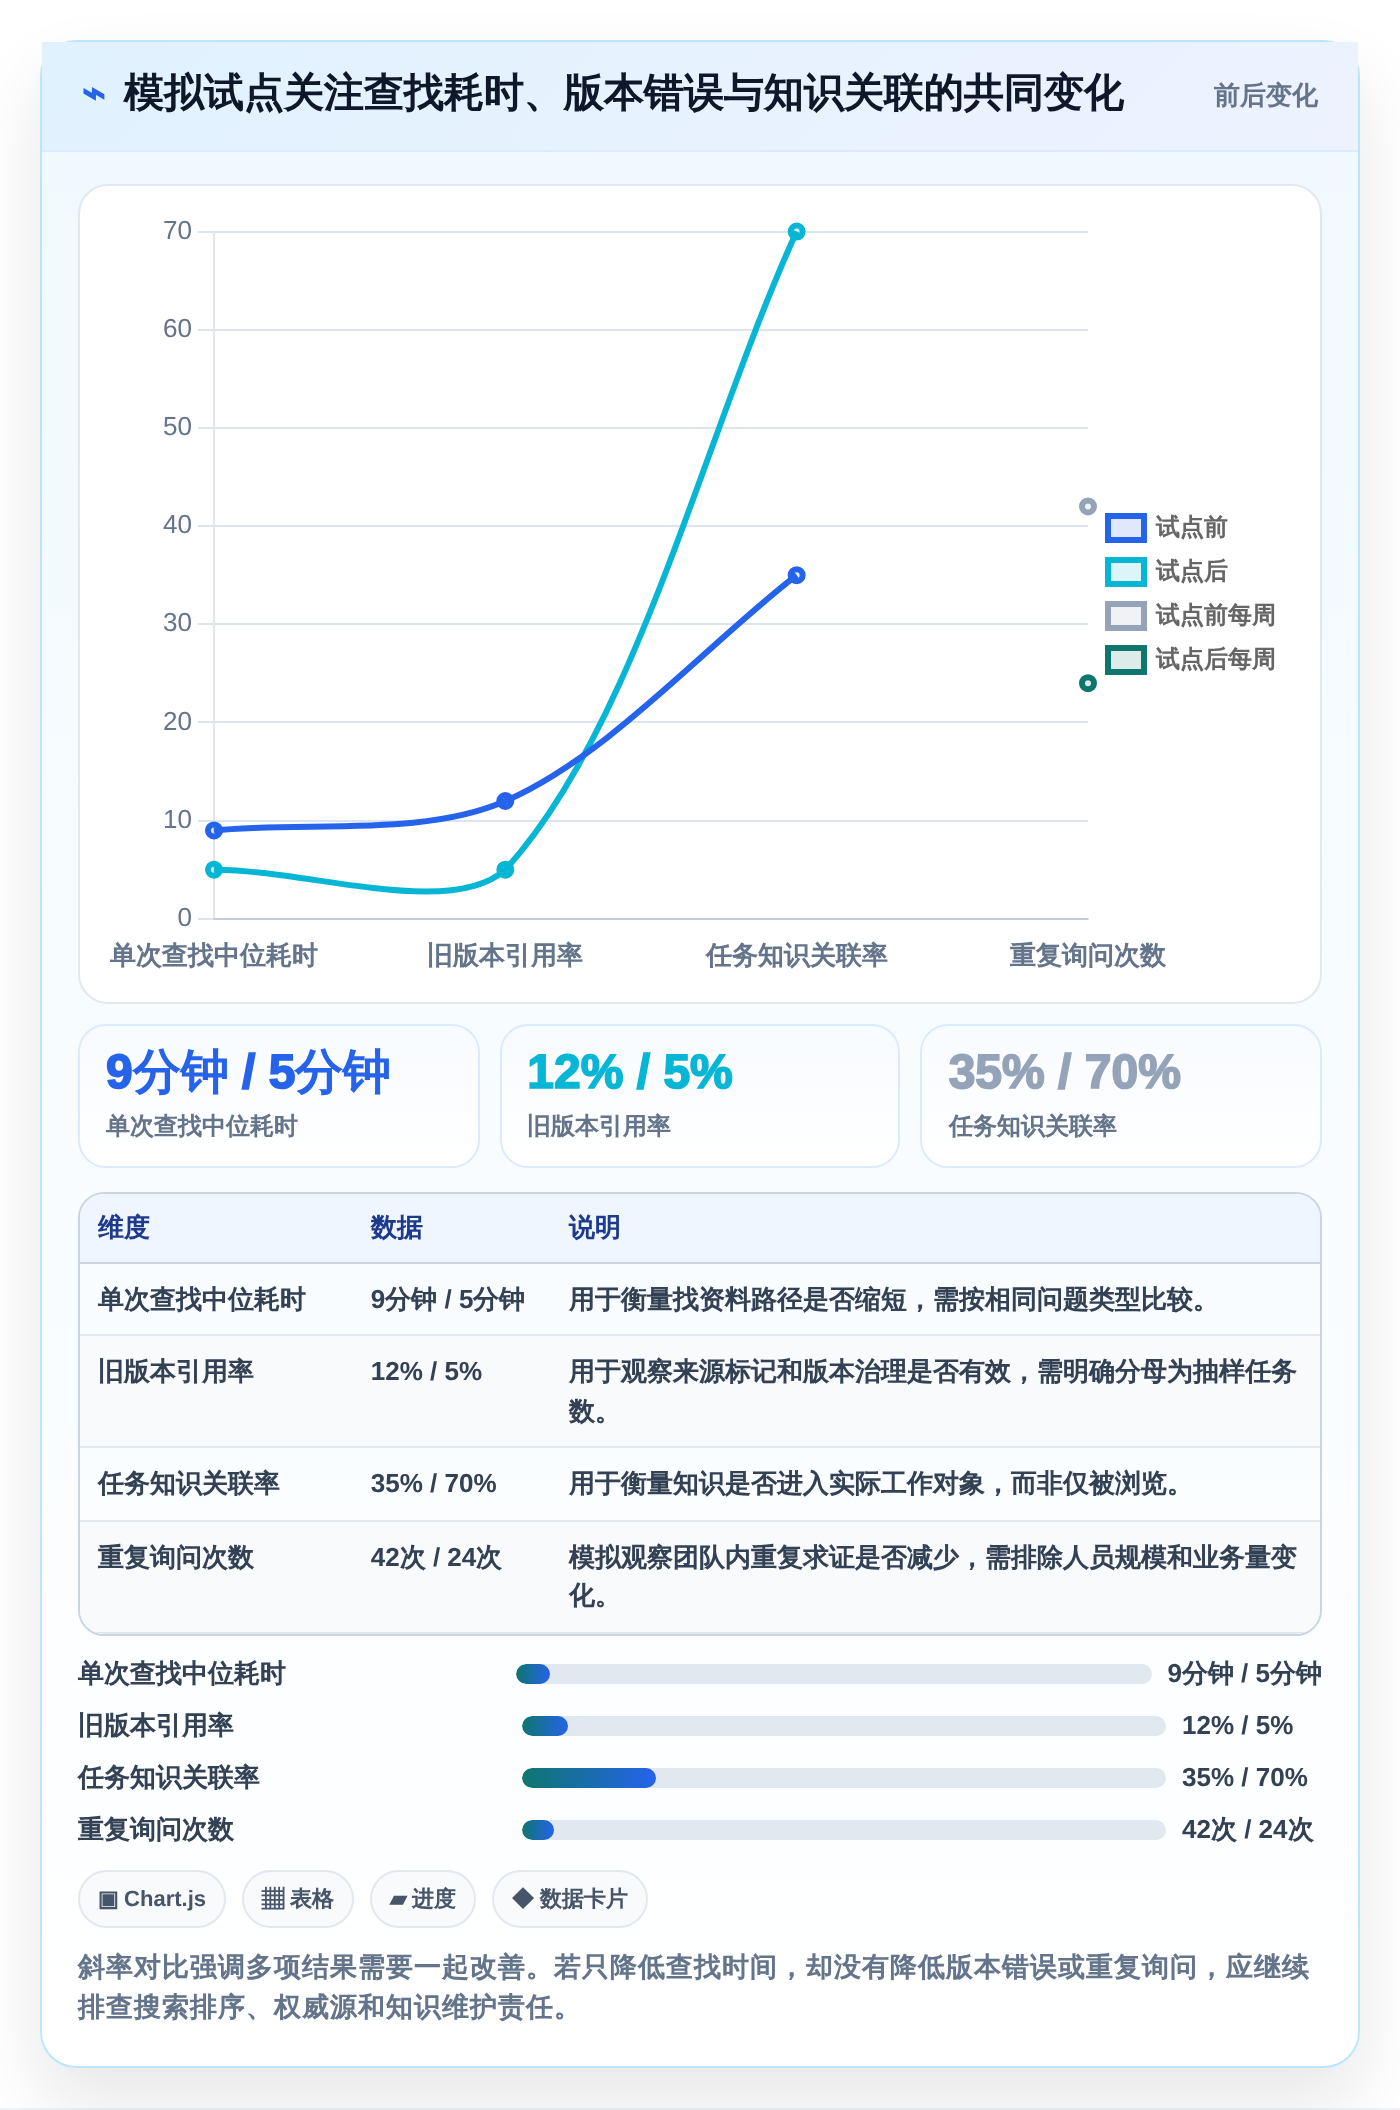The height and width of the screenshot is (2110, 1400).
Task: Click the lightning icon beside the title
Action: click(93, 95)
